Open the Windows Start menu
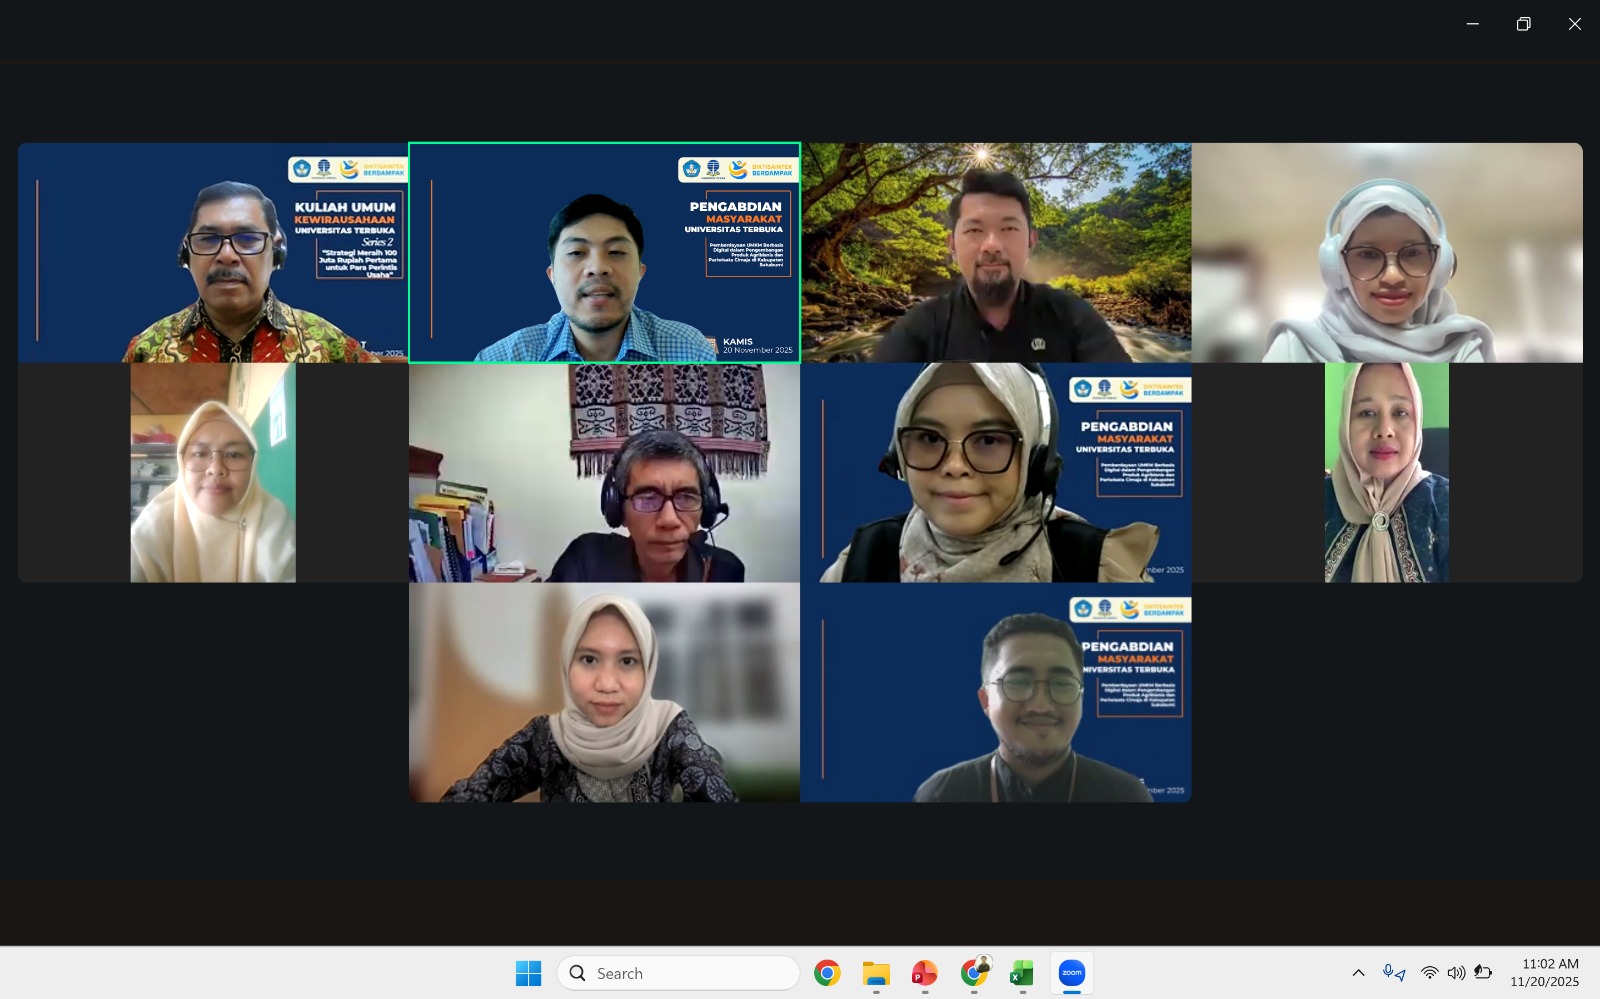The width and height of the screenshot is (1600, 999). click(529, 972)
